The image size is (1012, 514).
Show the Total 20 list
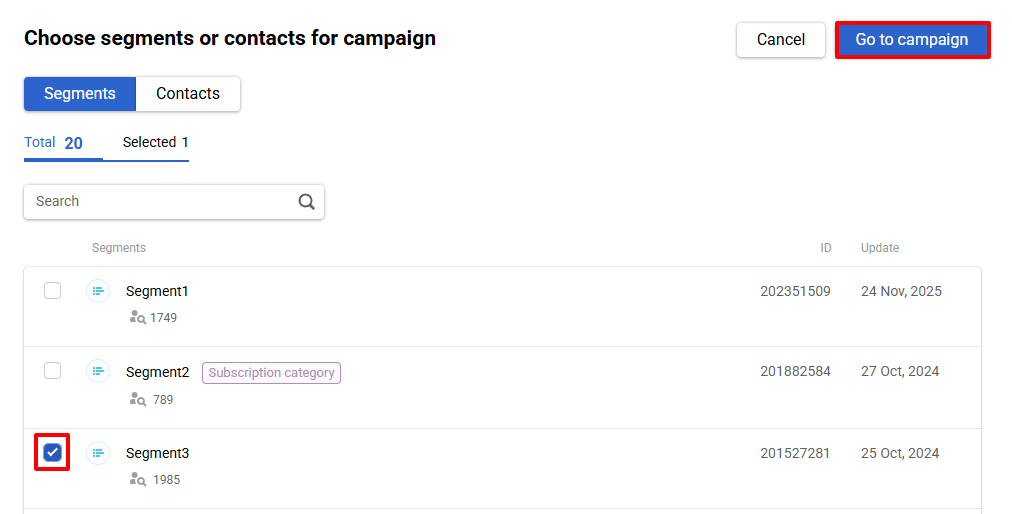(54, 143)
